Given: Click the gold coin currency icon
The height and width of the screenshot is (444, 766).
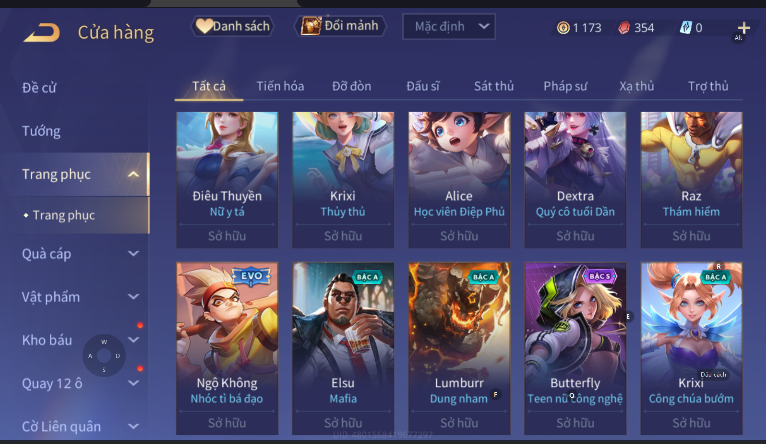Looking at the screenshot, I should tap(563, 28).
